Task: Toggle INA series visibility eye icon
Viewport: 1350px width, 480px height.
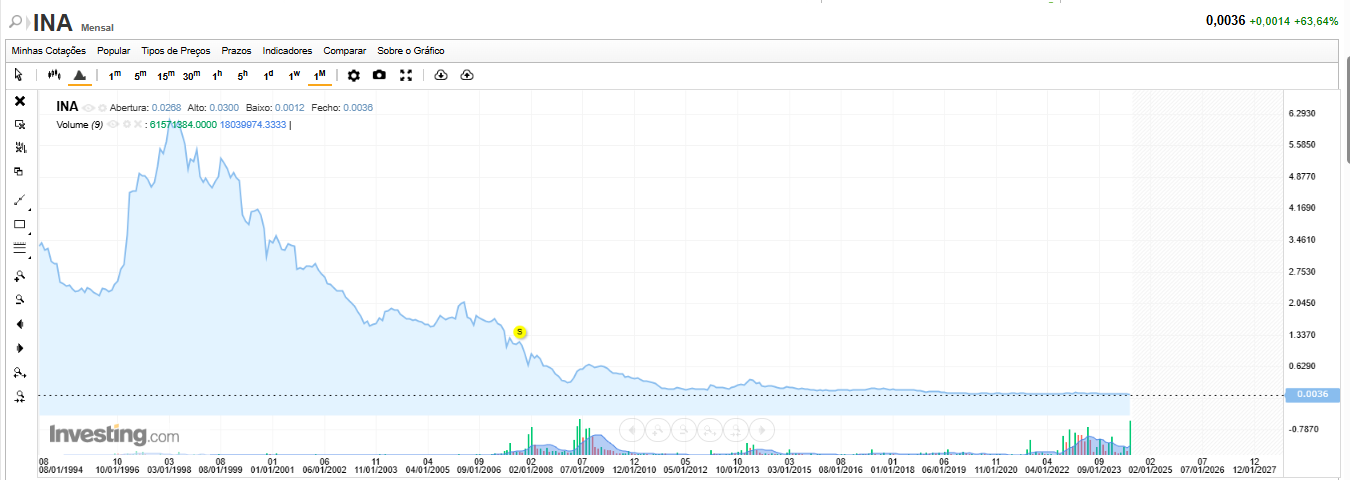Action: pos(88,107)
